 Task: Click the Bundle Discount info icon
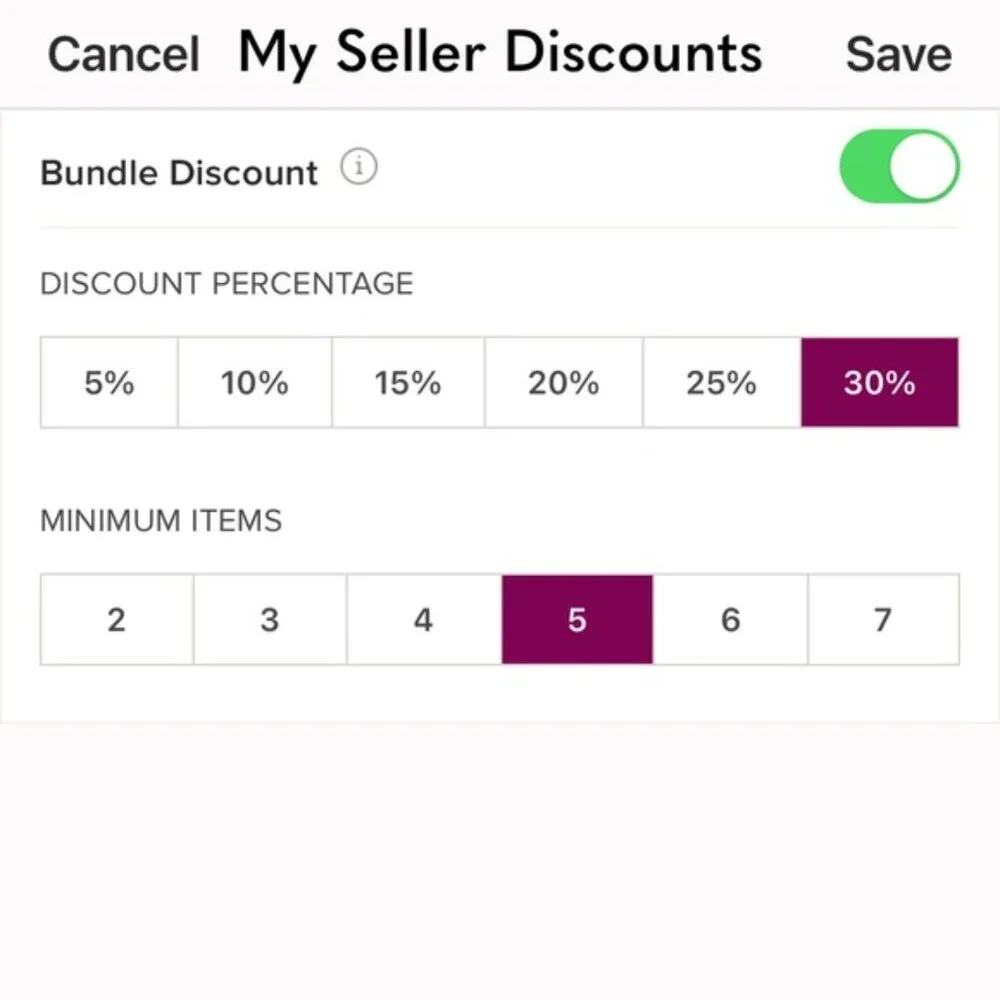point(359,168)
